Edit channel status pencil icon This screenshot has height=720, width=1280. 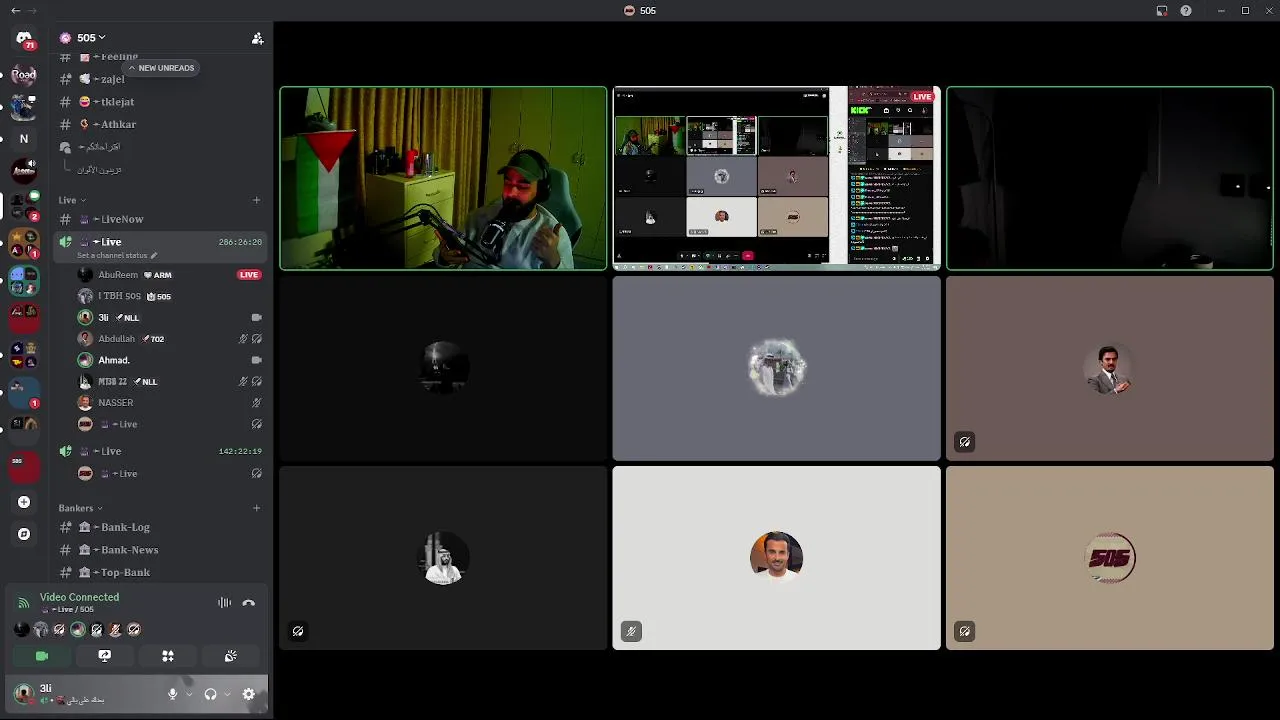pyautogui.click(x=154, y=255)
